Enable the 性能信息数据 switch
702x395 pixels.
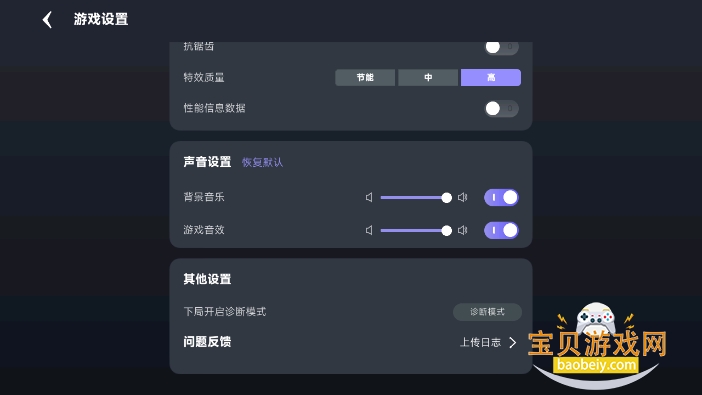coord(501,108)
